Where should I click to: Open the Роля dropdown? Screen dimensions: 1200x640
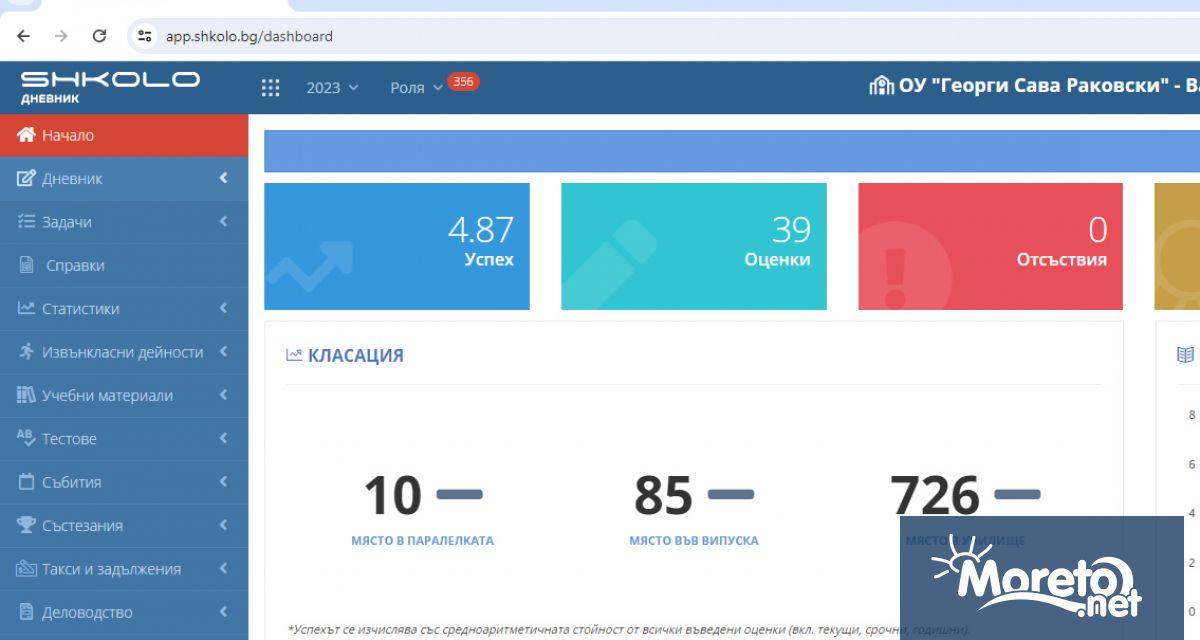[416, 88]
